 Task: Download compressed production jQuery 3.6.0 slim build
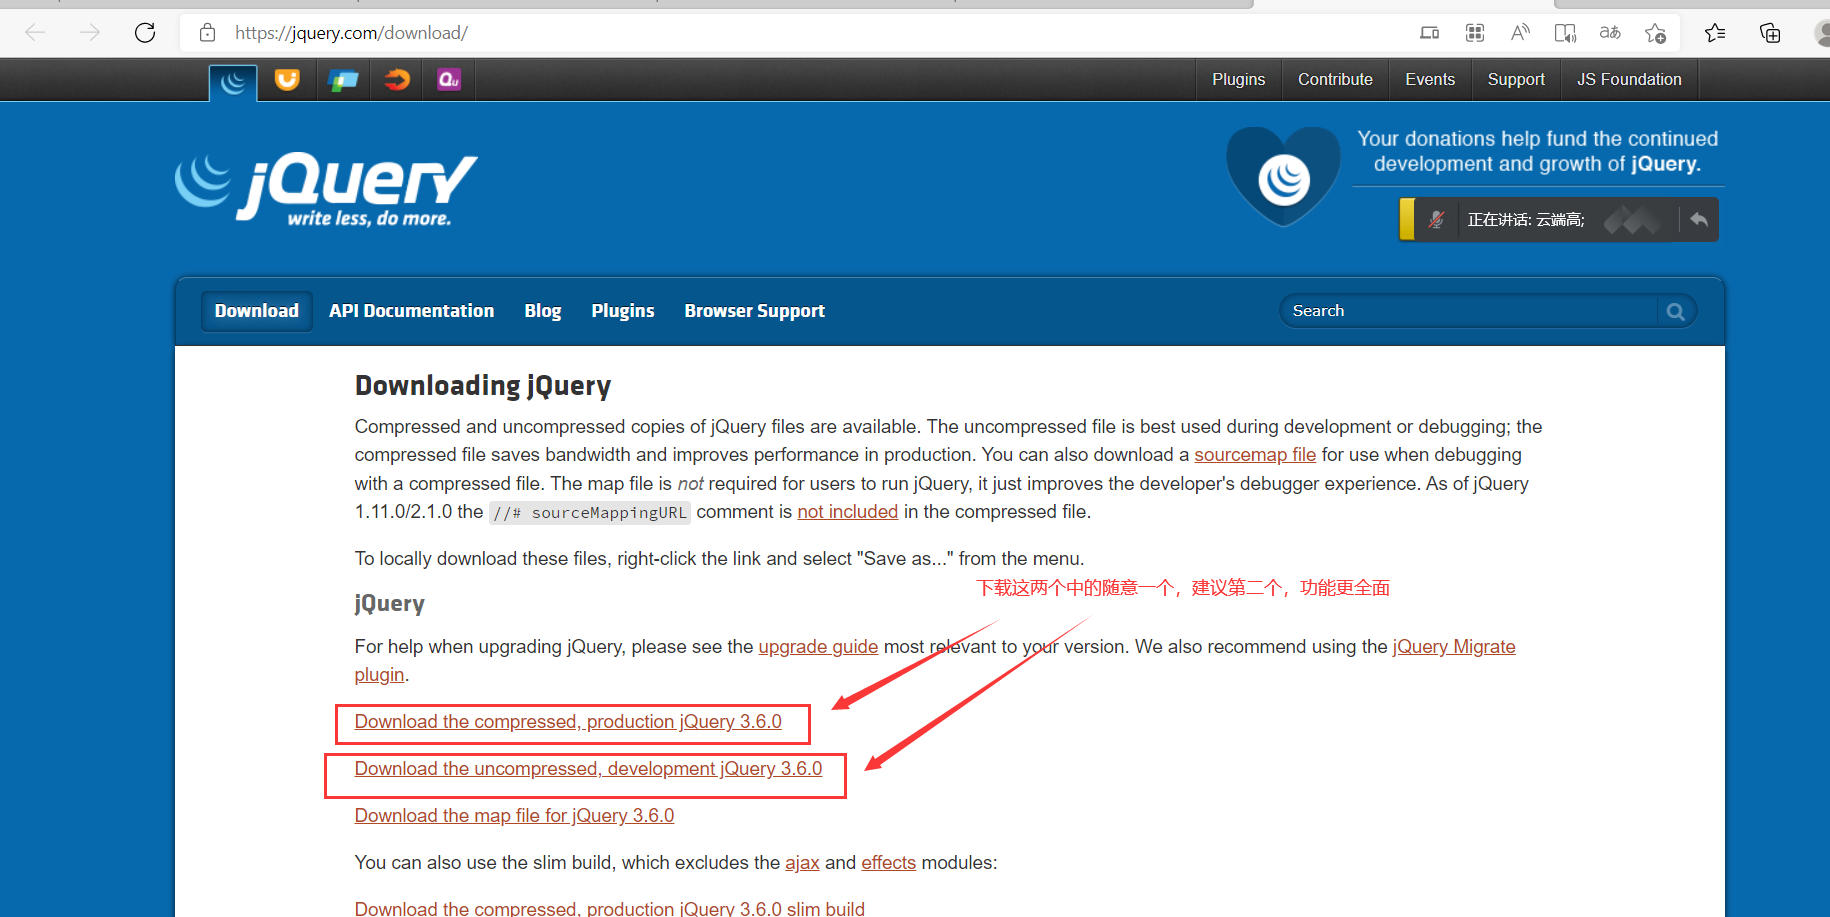click(x=610, y=908)
